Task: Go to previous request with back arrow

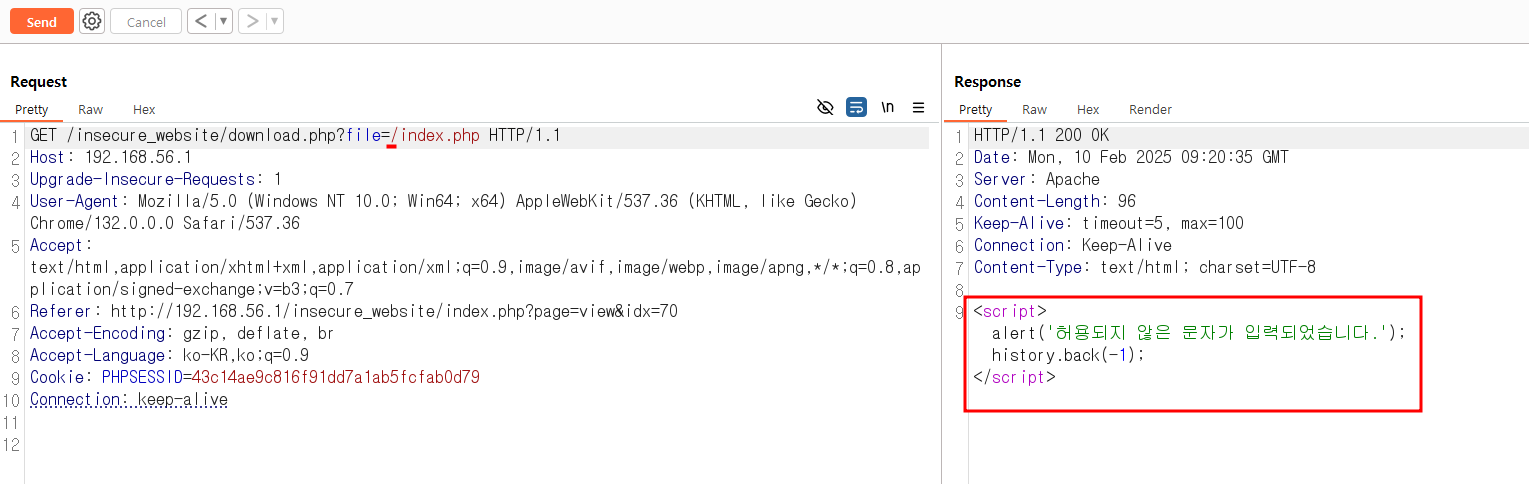Action: coord(201,21)
